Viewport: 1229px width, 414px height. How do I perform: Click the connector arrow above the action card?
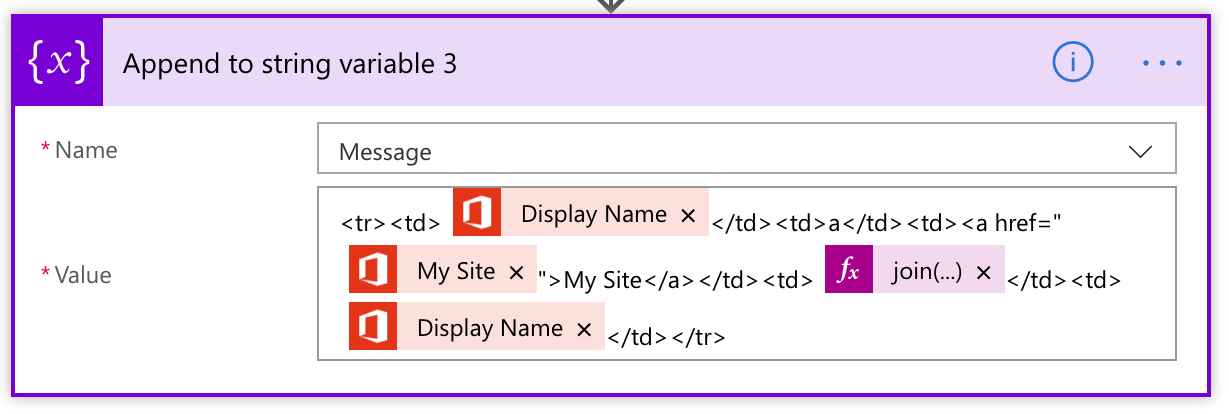610,5
